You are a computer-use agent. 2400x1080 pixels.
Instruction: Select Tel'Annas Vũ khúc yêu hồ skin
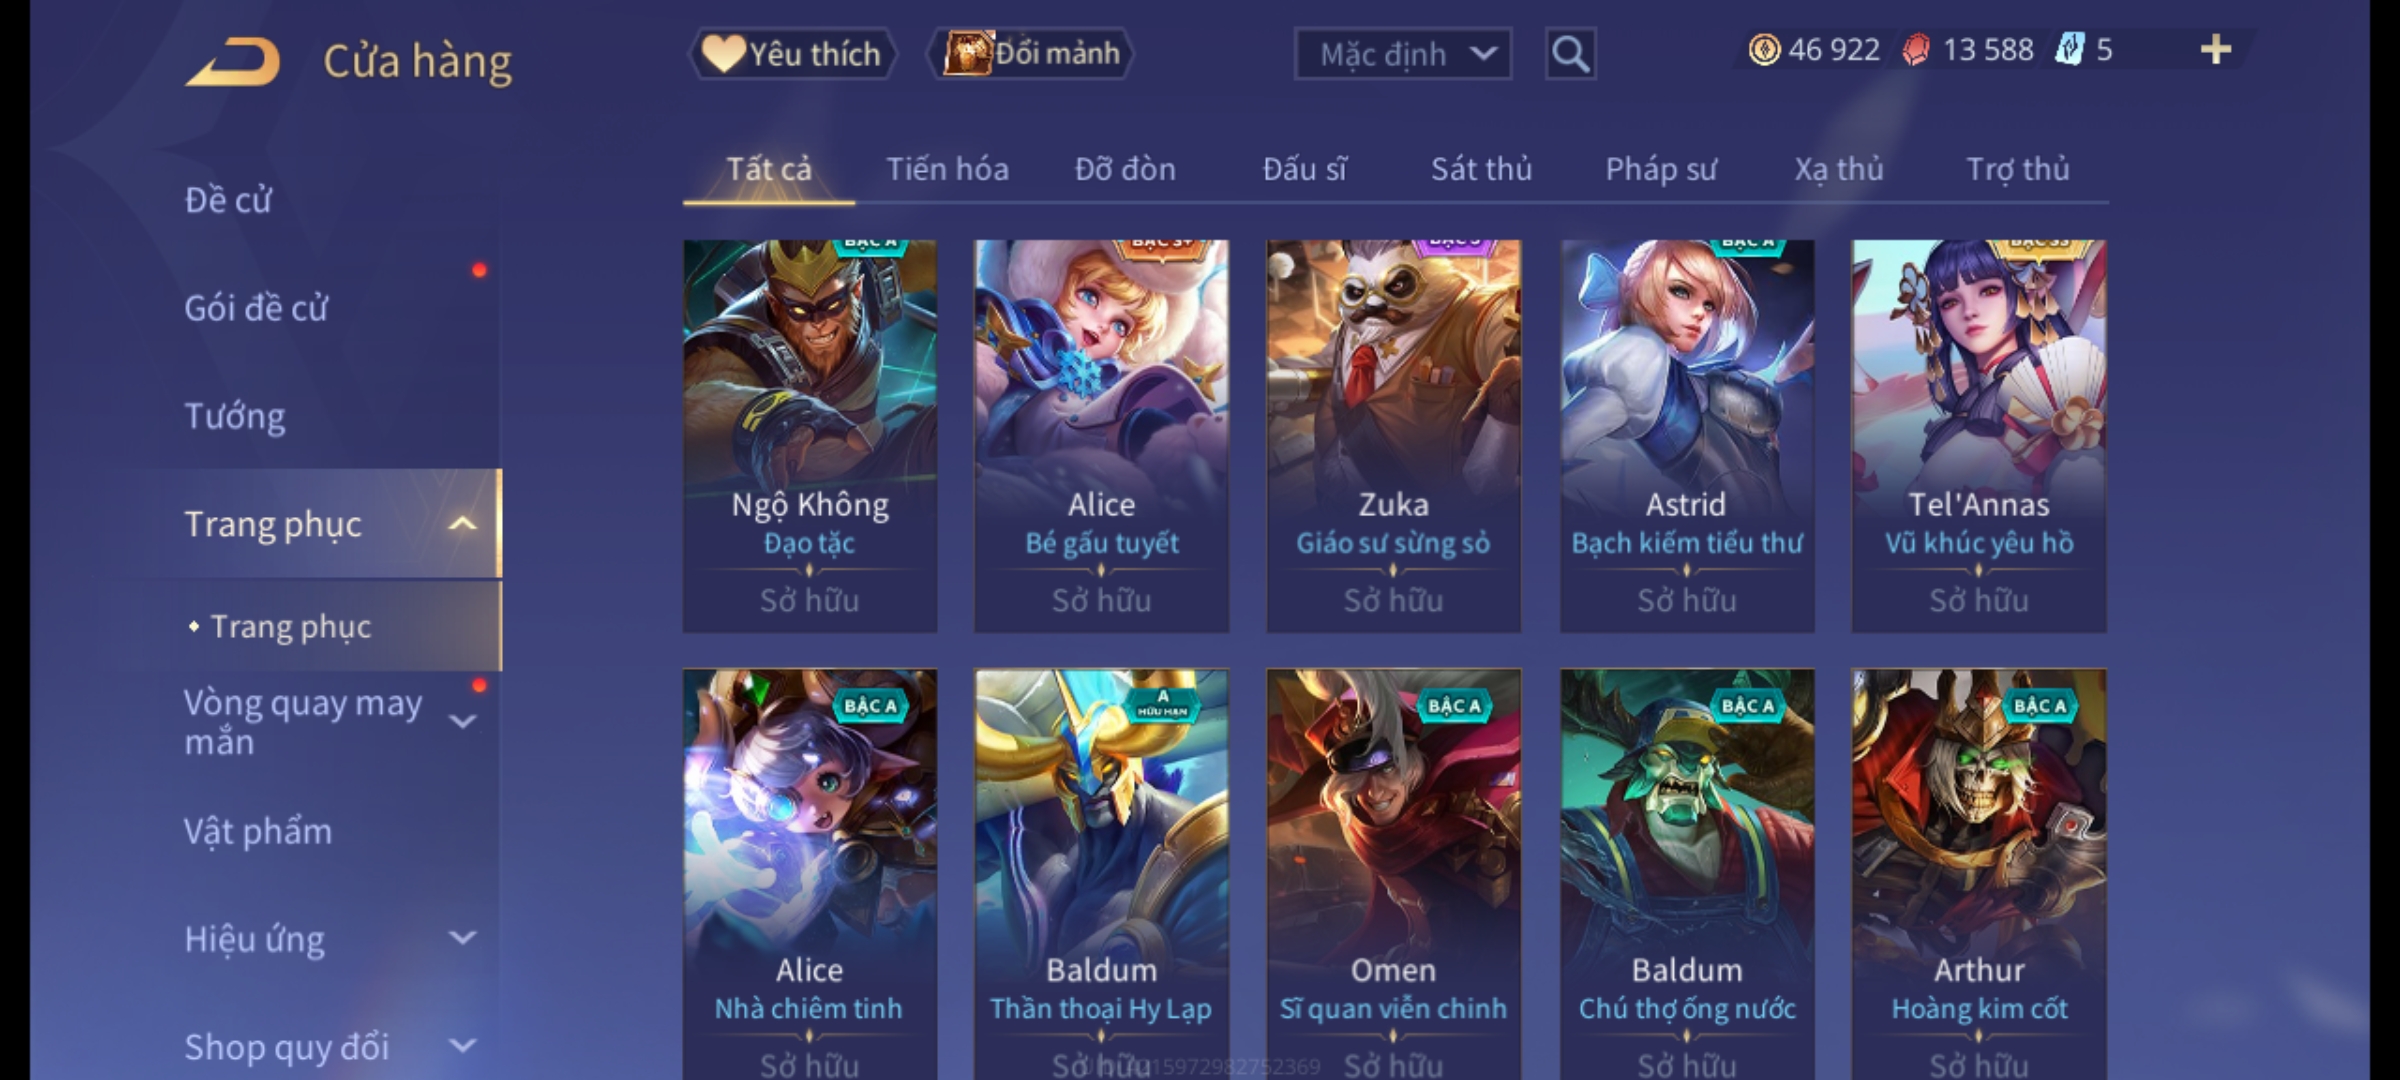pyautogui.click(x=1978, y=435)
